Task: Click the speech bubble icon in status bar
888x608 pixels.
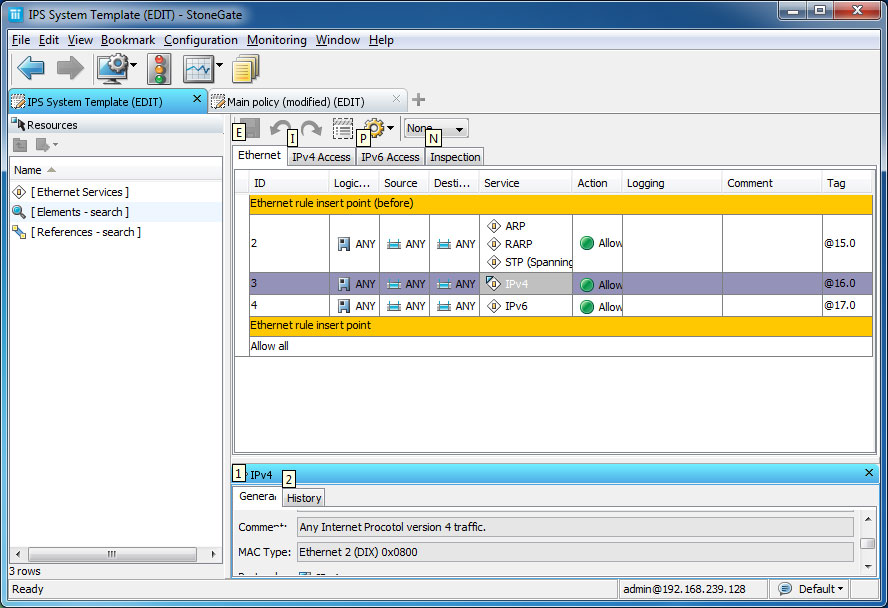Action: coord(785,589)
